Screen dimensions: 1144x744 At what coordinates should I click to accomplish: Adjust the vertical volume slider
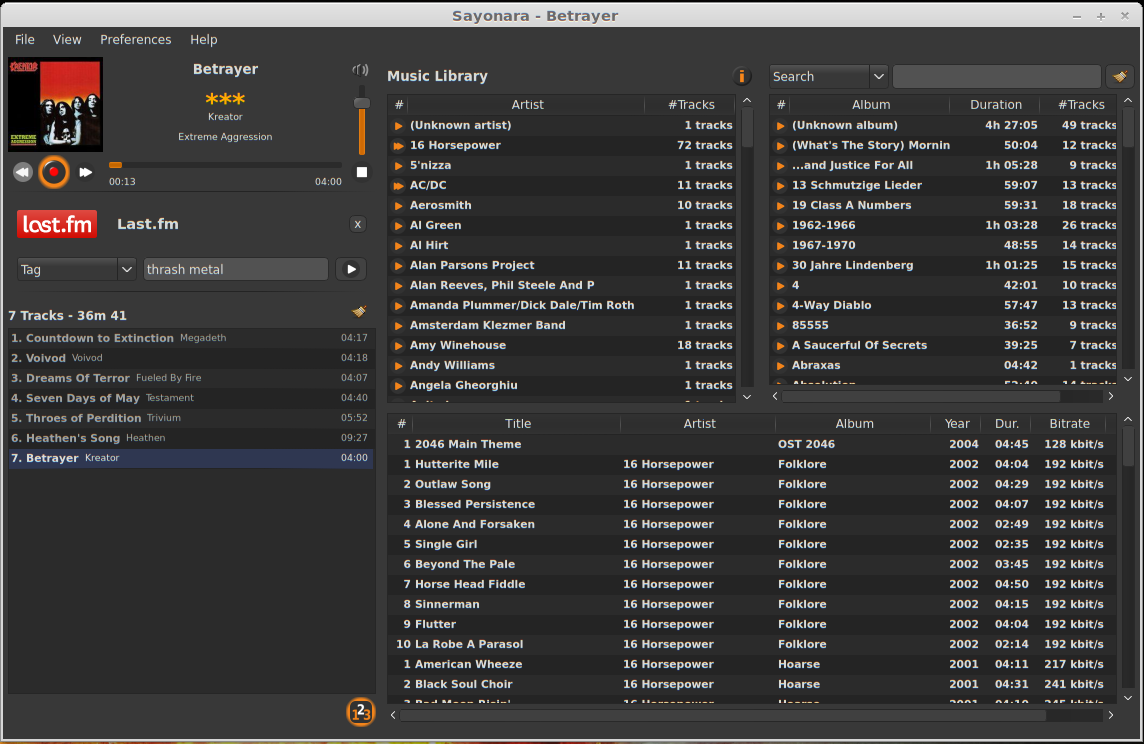362,120
